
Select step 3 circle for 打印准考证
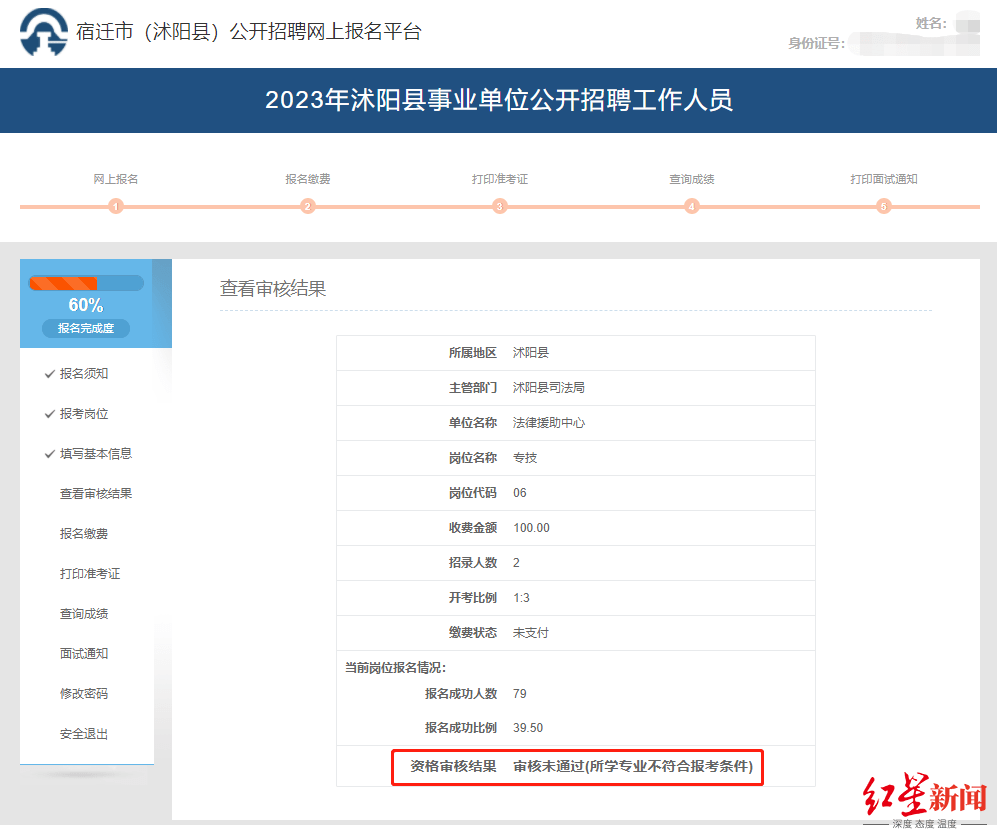(x=500, y=206)
